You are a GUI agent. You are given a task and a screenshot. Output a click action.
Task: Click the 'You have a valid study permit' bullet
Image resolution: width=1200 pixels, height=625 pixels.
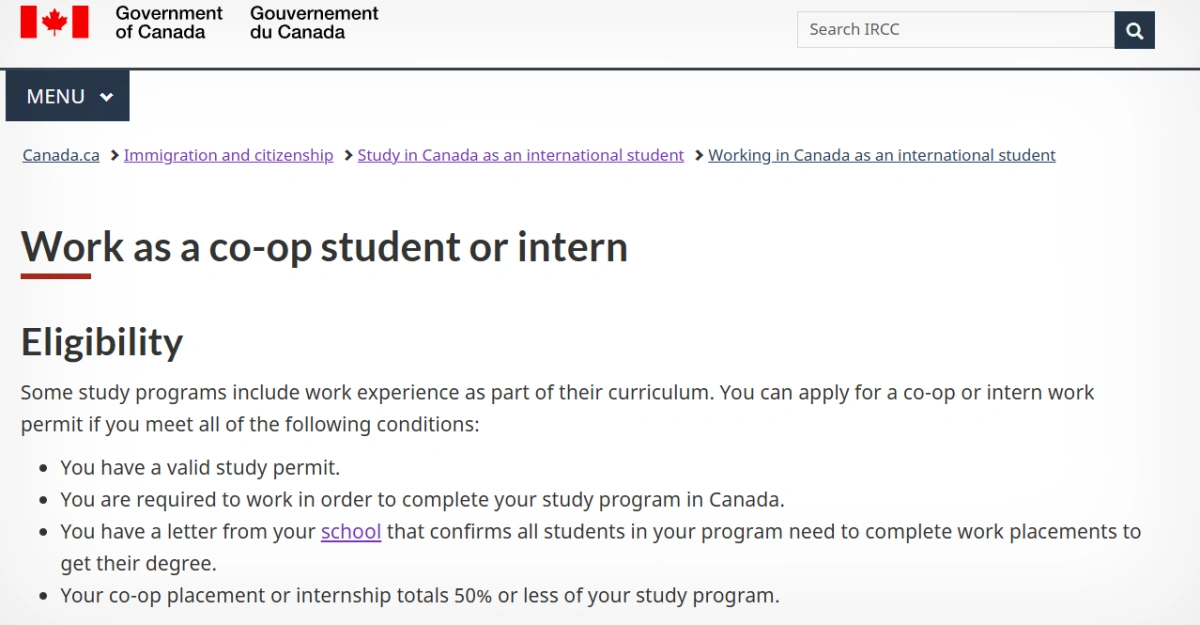coord(200,467)
